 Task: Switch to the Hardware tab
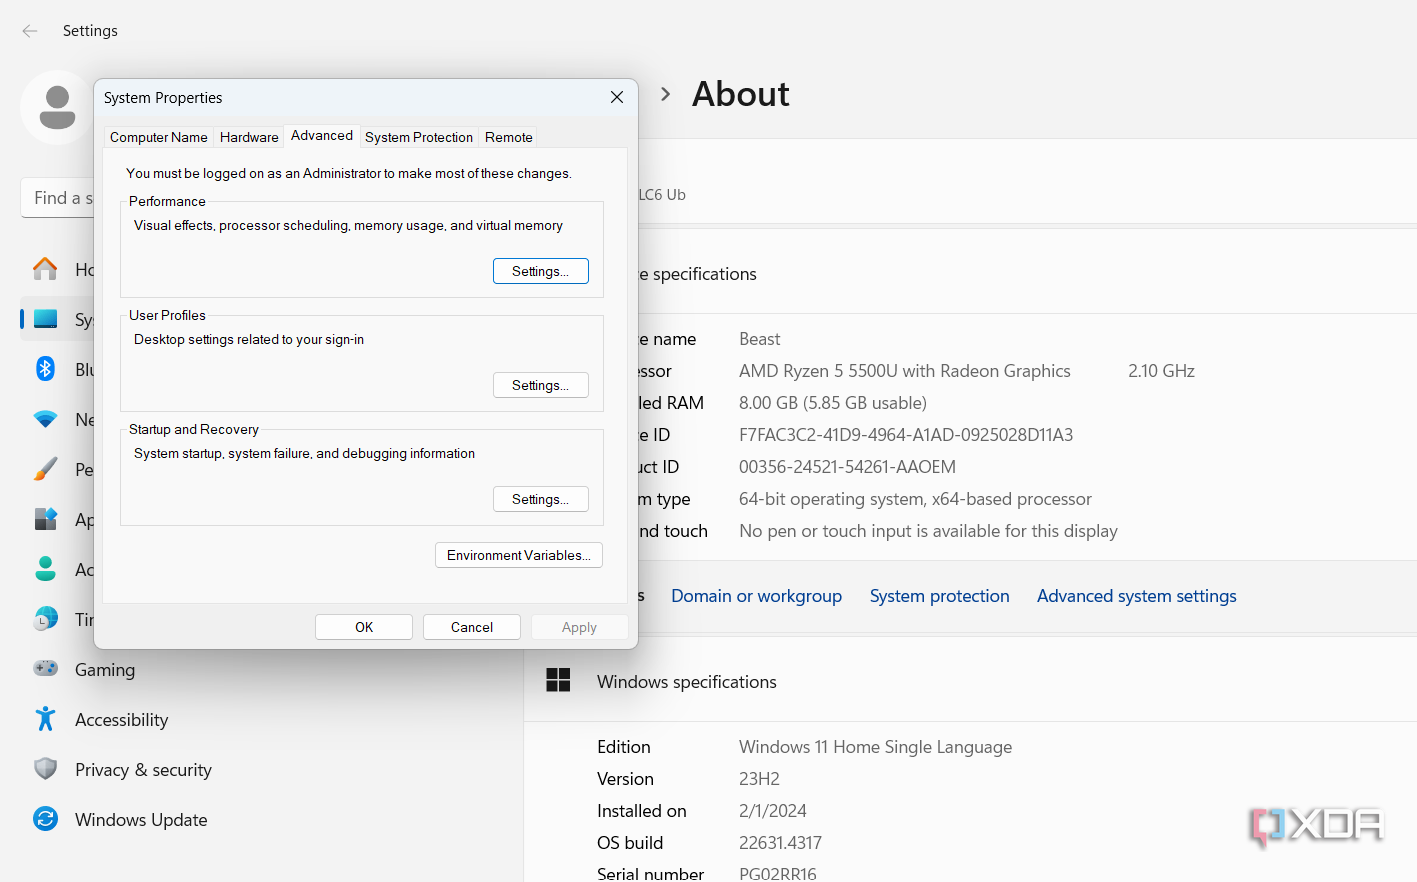click(x=249, y=138)
